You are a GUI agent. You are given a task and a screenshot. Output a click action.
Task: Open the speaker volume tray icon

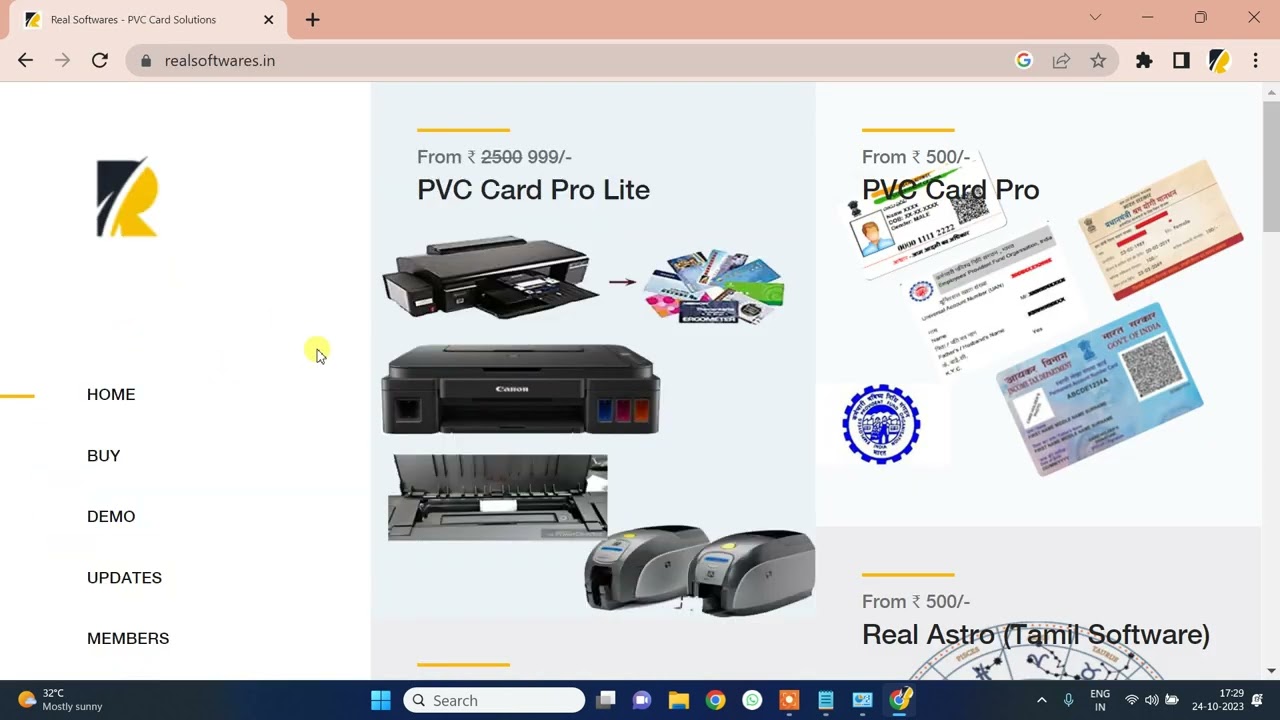coord(1152,700)
